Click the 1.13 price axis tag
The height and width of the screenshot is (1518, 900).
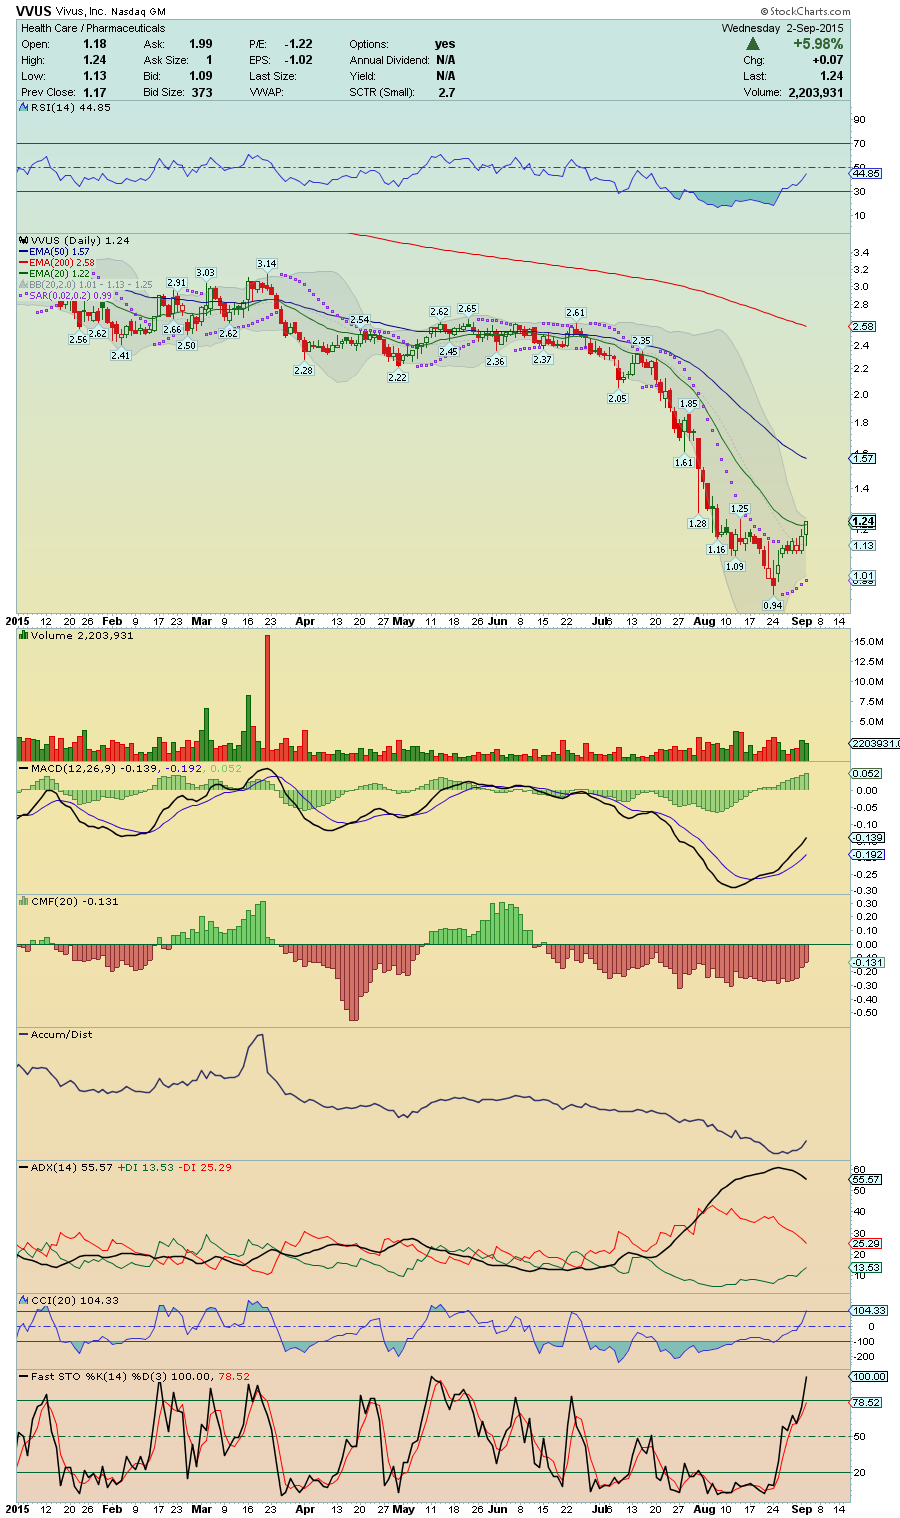coord(863,545)
